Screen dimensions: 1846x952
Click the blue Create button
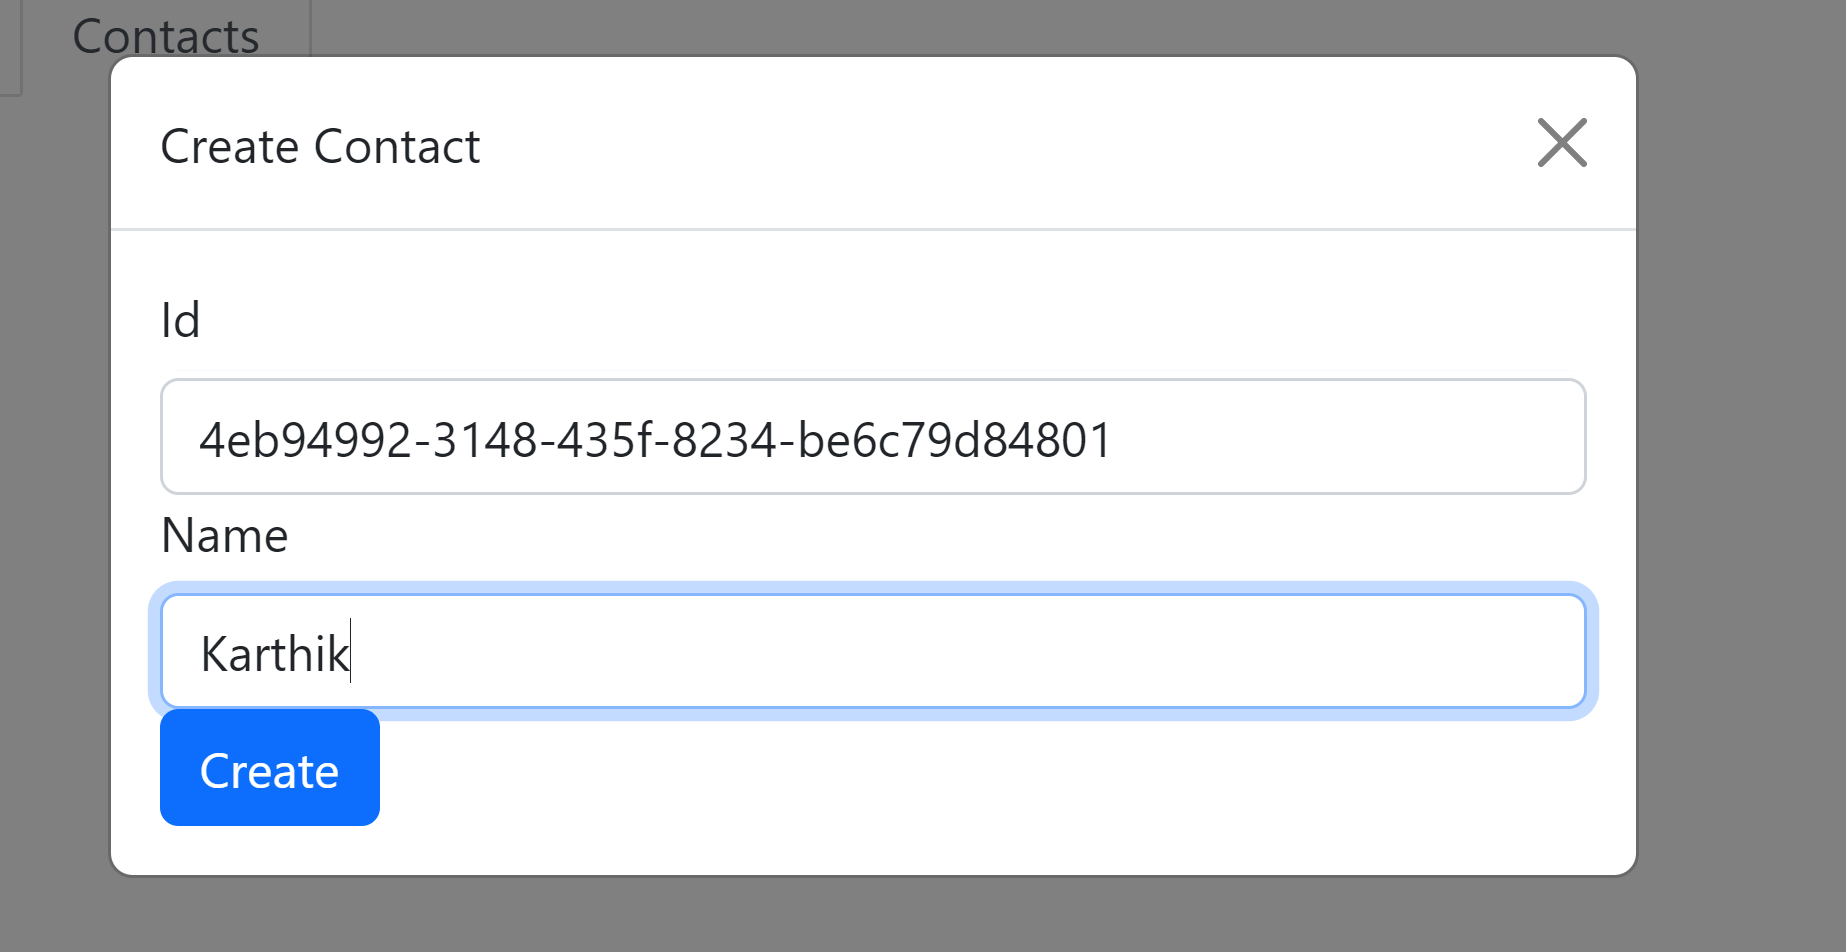tap(270, 768)
